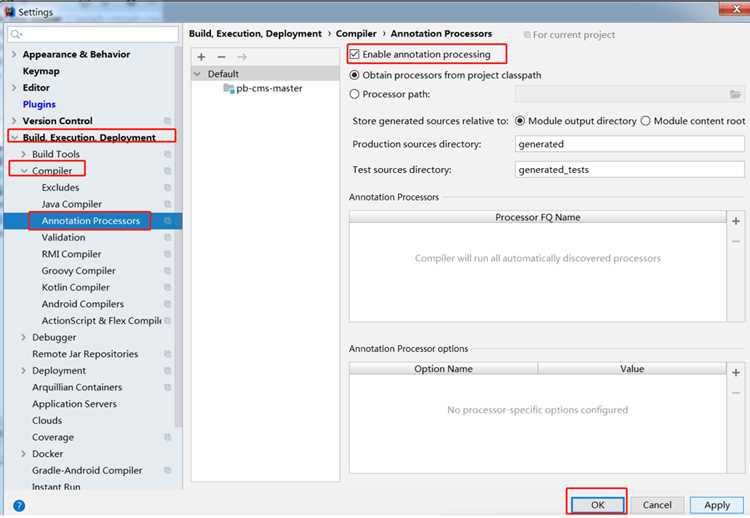
Task: Click the settings search field
Action: pos(93,34)
